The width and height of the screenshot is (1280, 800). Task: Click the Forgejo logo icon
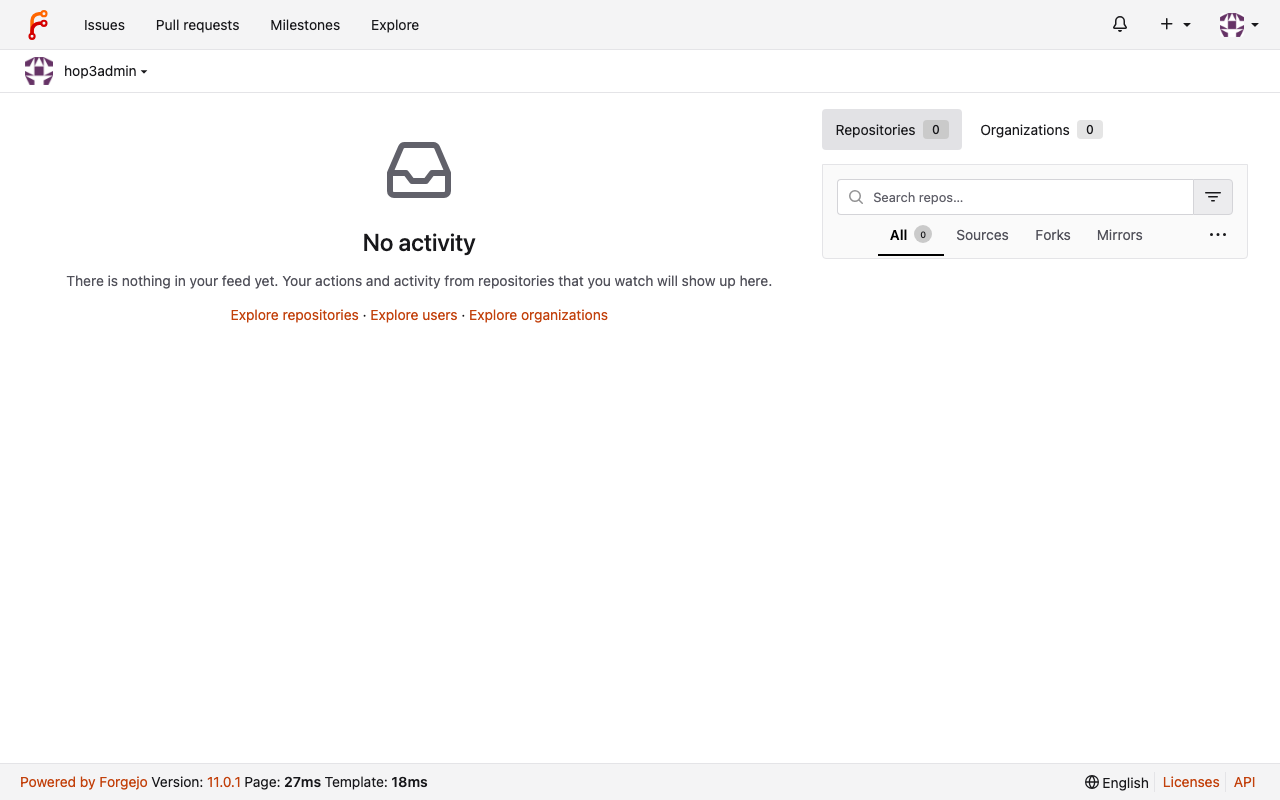pos(38,25)
